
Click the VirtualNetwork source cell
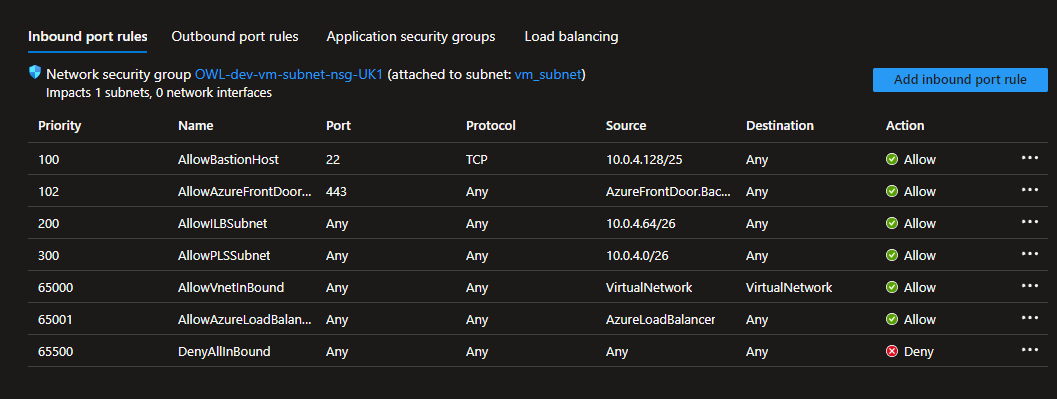(x=649, y=288)
